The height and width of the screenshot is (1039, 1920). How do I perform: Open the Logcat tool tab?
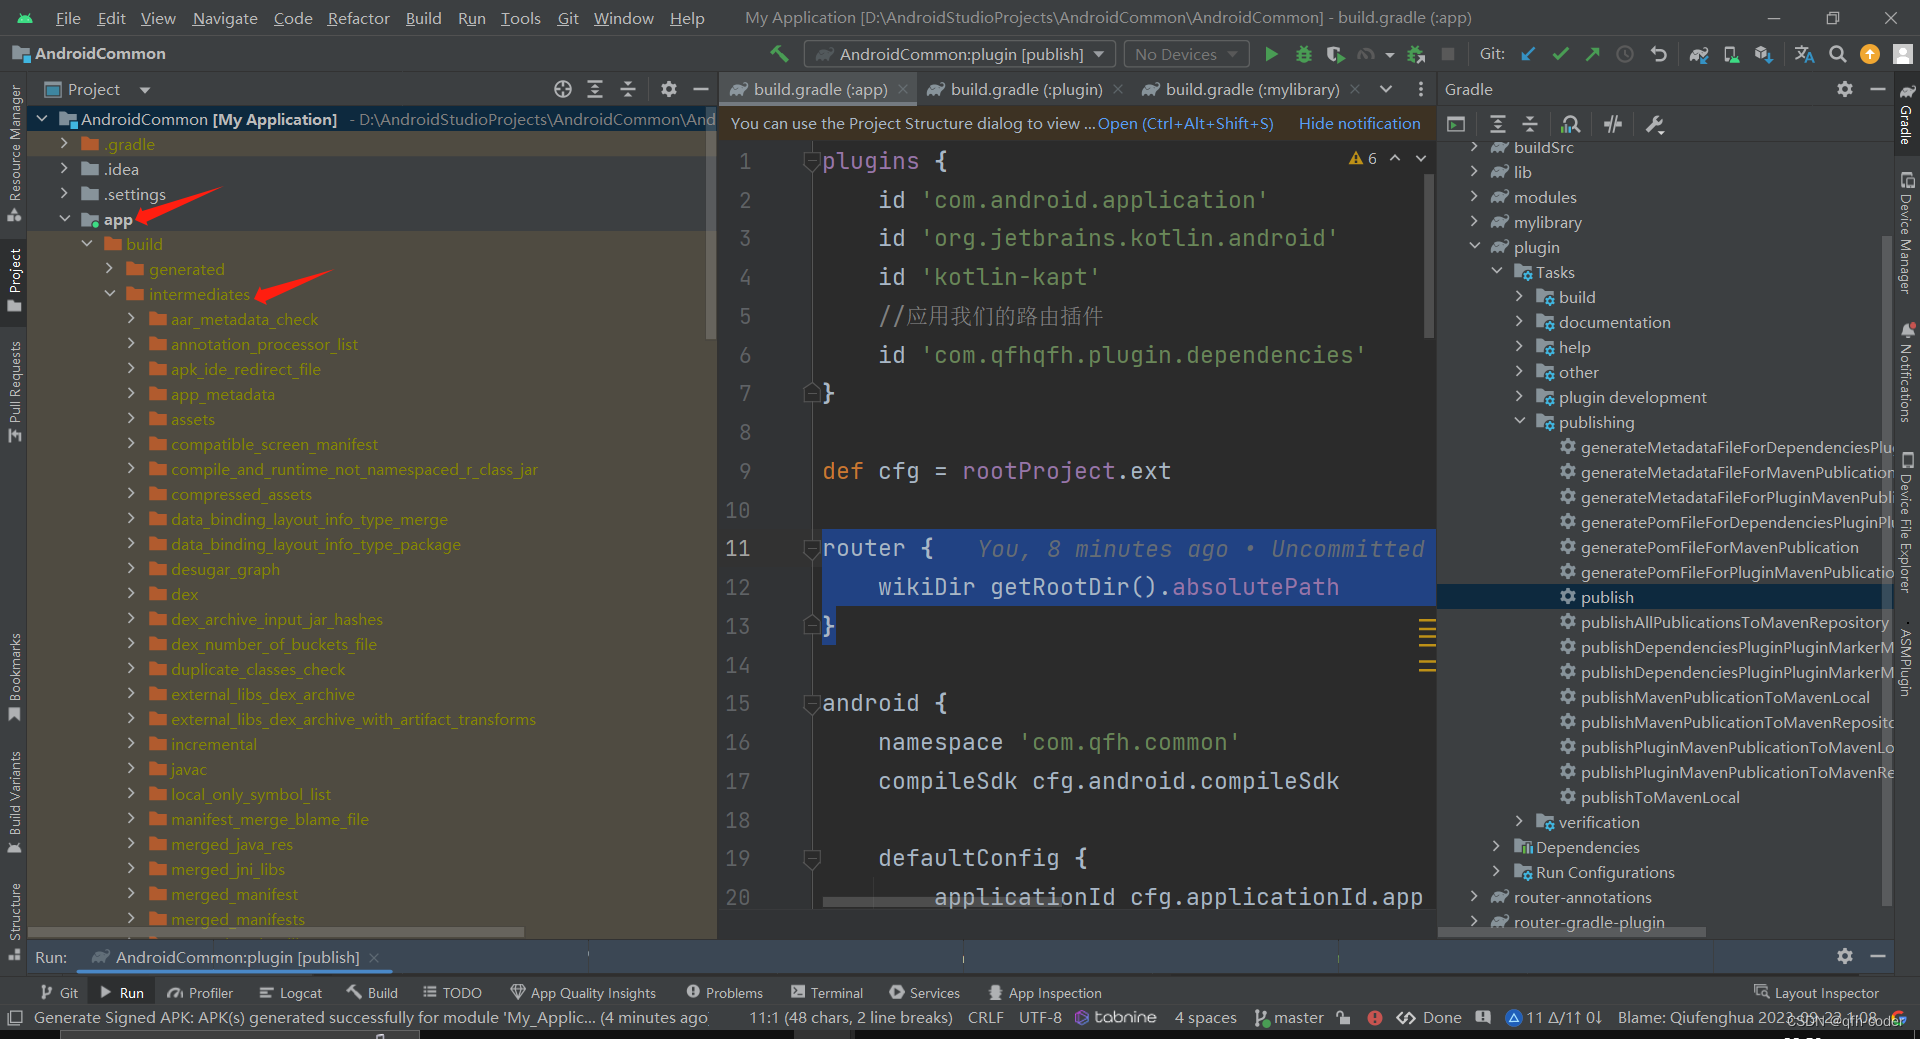pyautogui.click(x=291, y=992)
